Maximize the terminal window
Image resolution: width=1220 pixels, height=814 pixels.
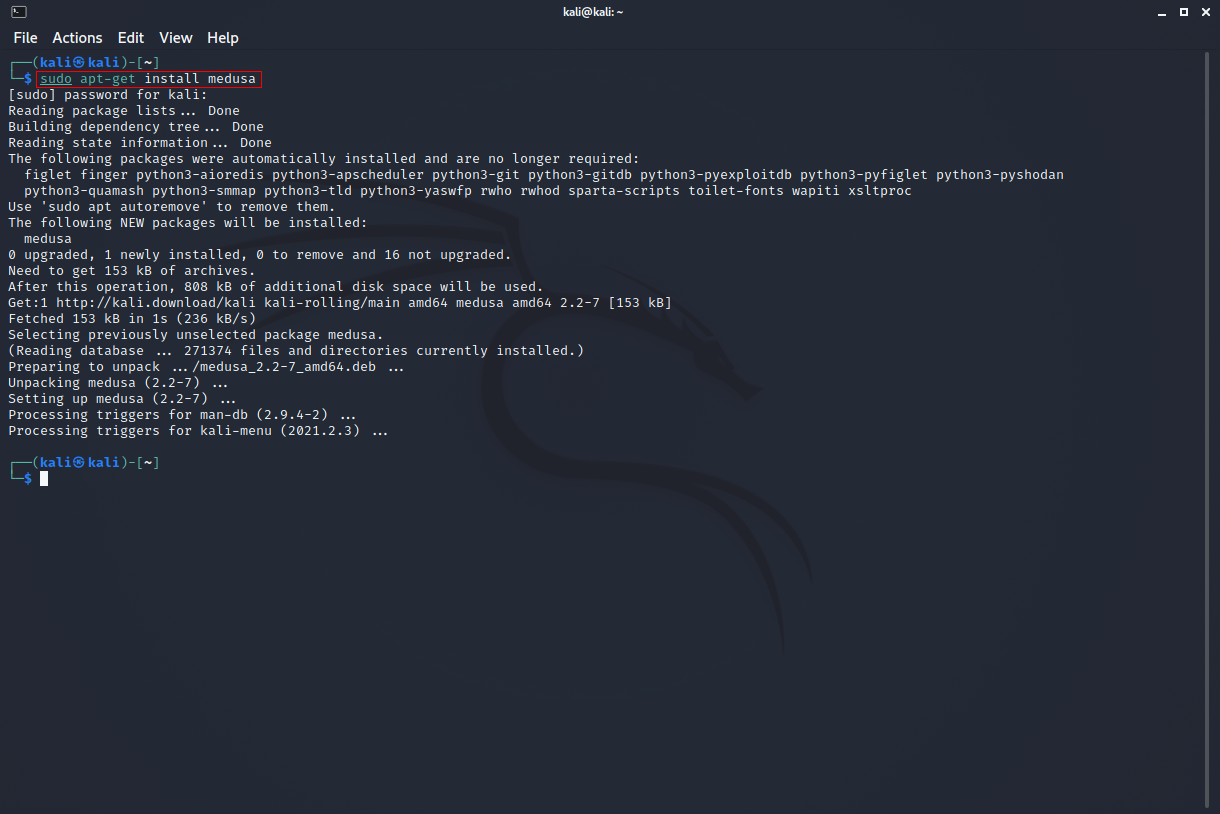point(1183,12)
